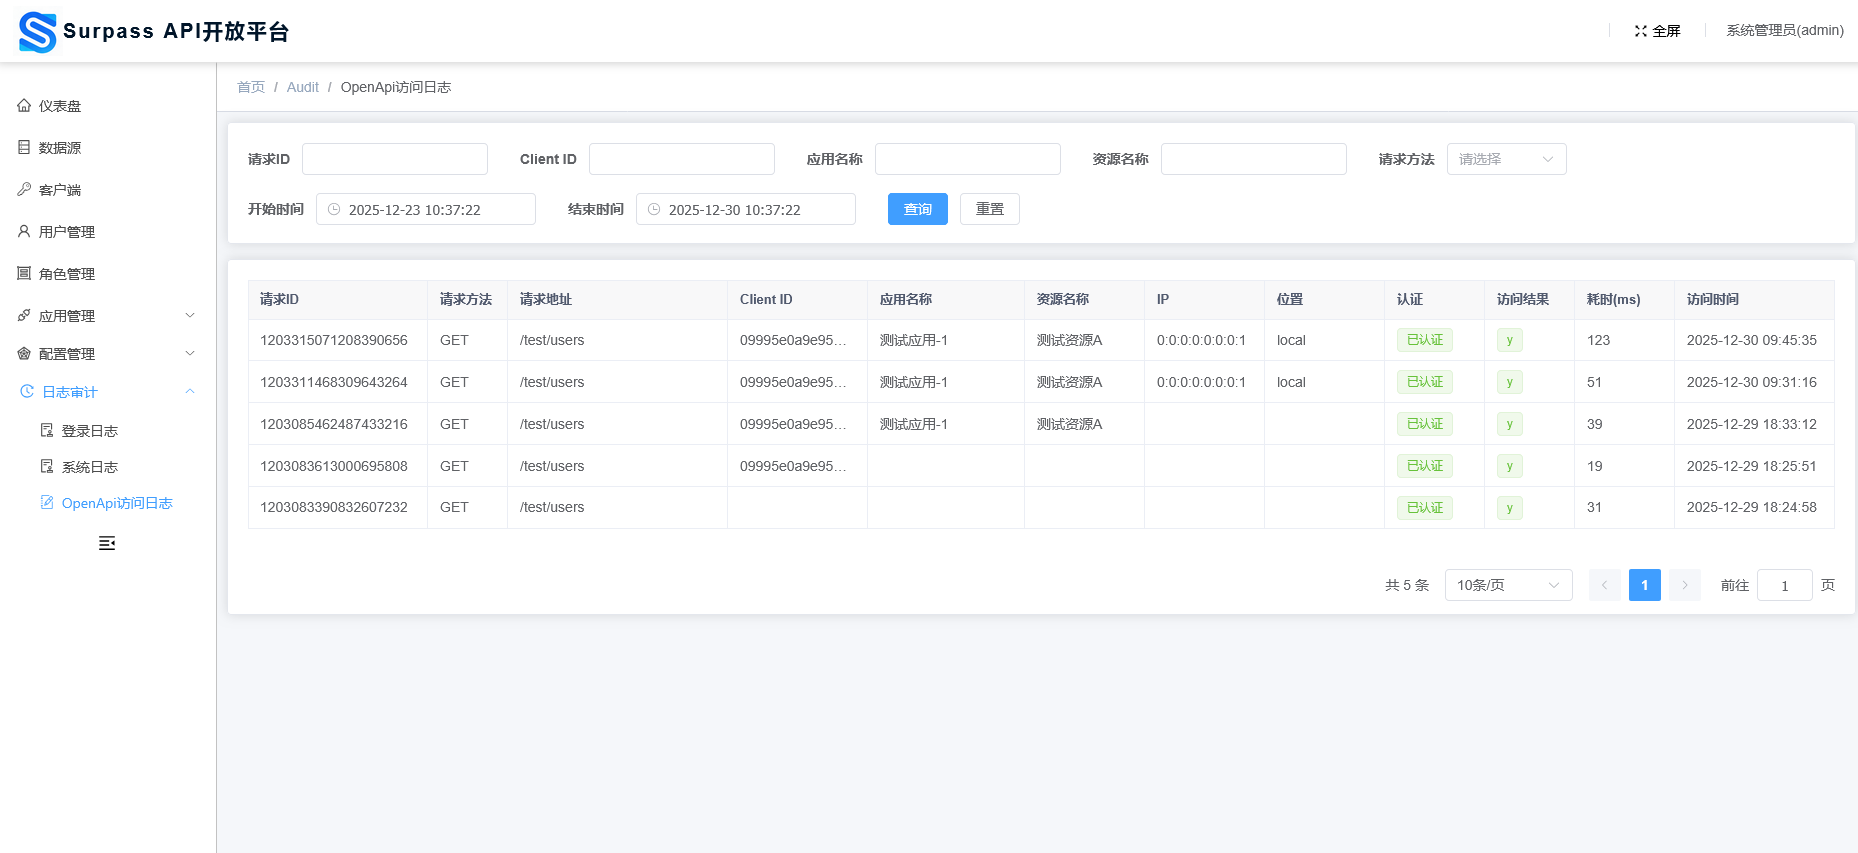Click IP 0:0:0:0:0:0:0:1 in 09:31:16 row
Viewport: 1858px width, 853px height.
coord(1202,382)
